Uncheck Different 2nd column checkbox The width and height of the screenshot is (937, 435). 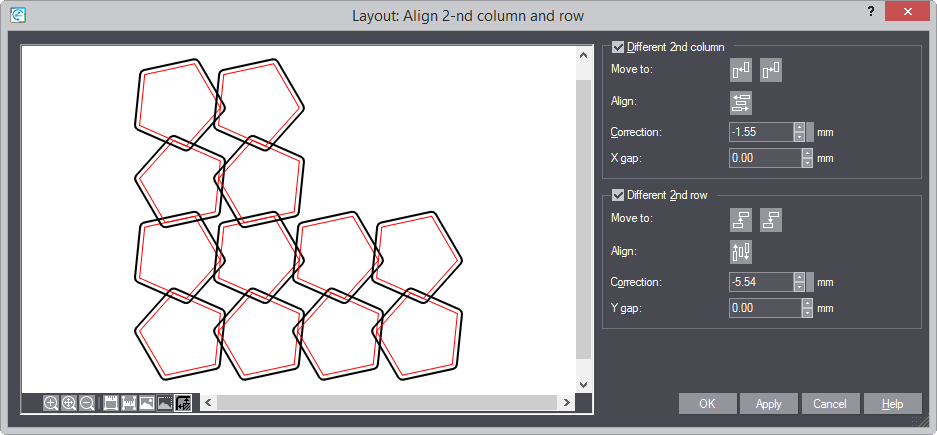[x=618, y=47]
